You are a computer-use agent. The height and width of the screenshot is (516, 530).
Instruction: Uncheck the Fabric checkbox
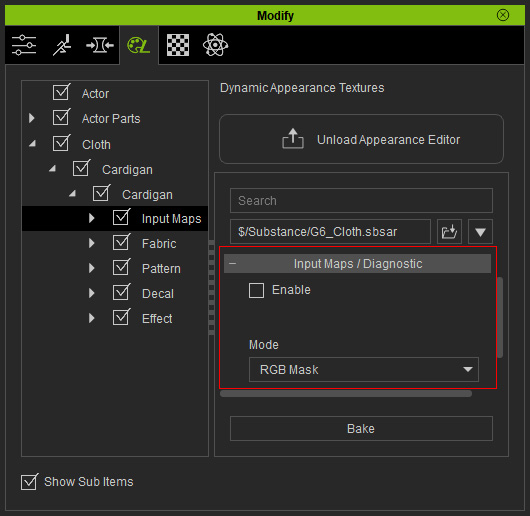[x=121, y=242]
